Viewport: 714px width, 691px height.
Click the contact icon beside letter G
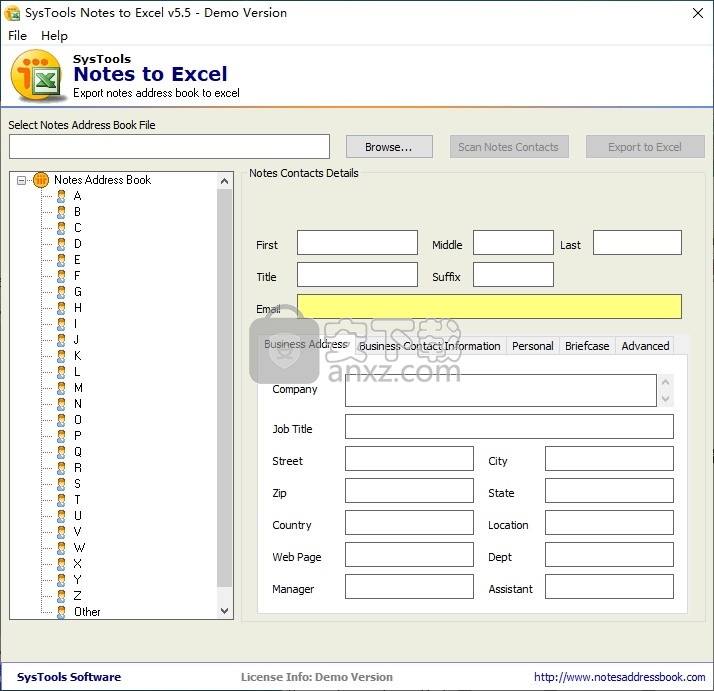(x=61, y=292)
